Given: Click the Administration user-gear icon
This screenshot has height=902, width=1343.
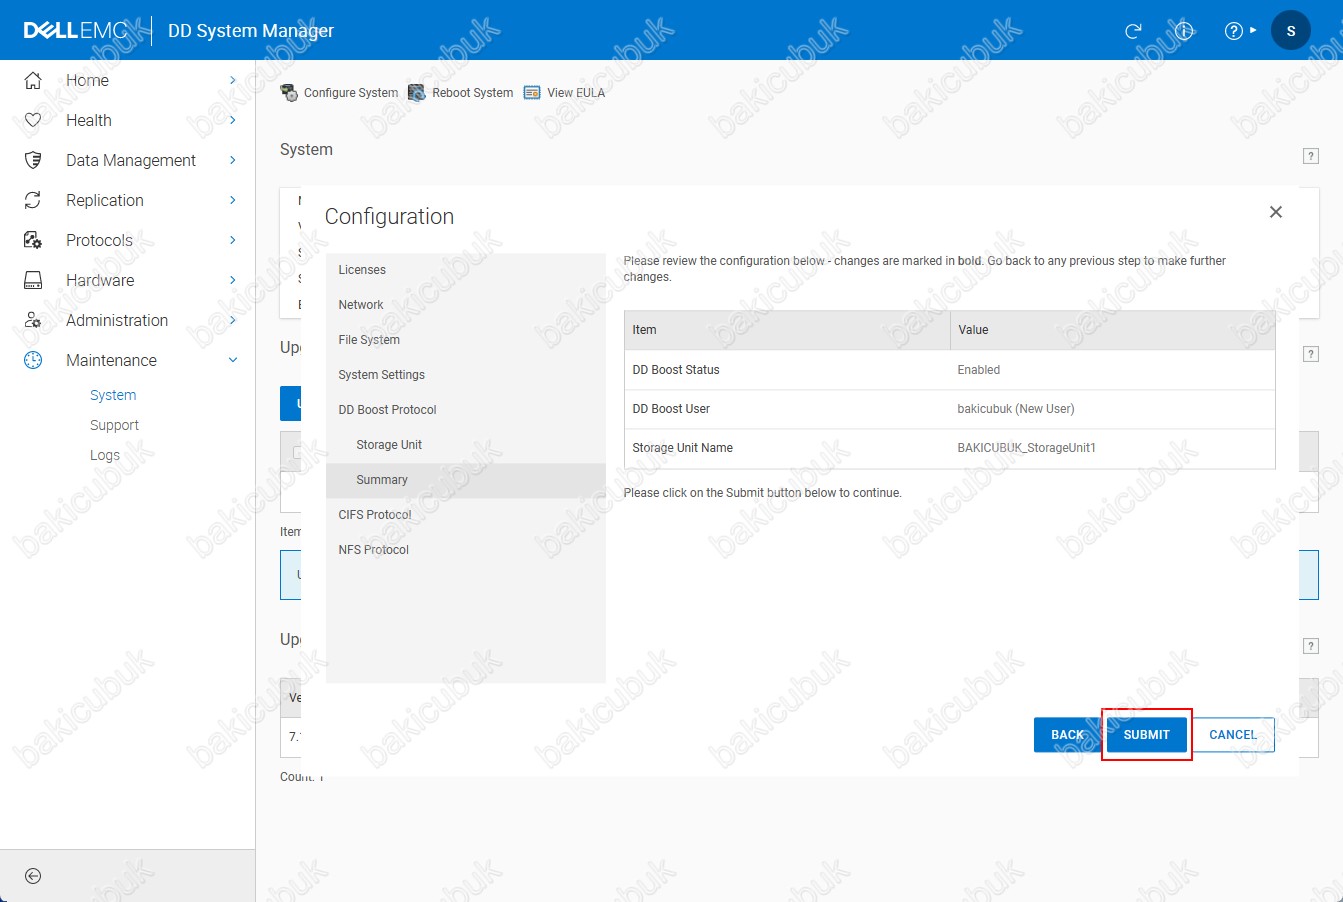Looking at the screenshot, I should tap(33, 320).
